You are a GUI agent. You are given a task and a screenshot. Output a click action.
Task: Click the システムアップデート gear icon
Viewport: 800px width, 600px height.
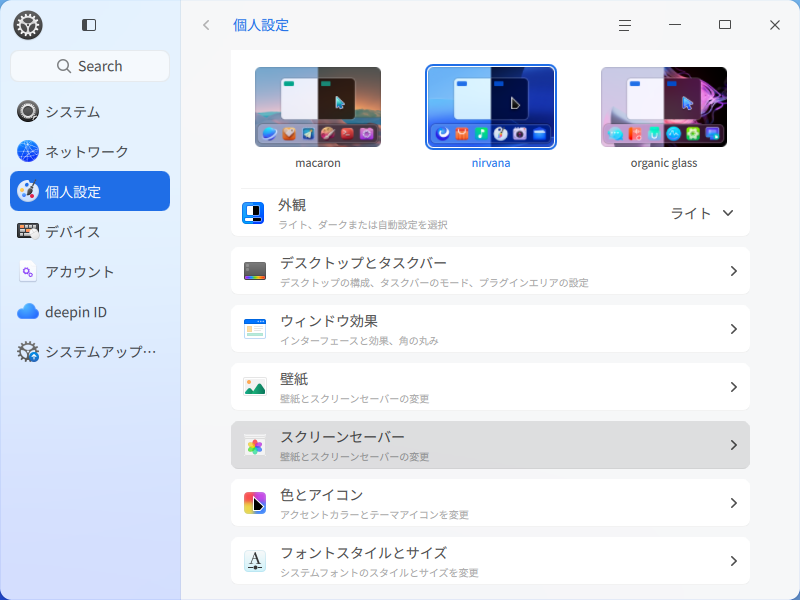click(x=28, y=352)
